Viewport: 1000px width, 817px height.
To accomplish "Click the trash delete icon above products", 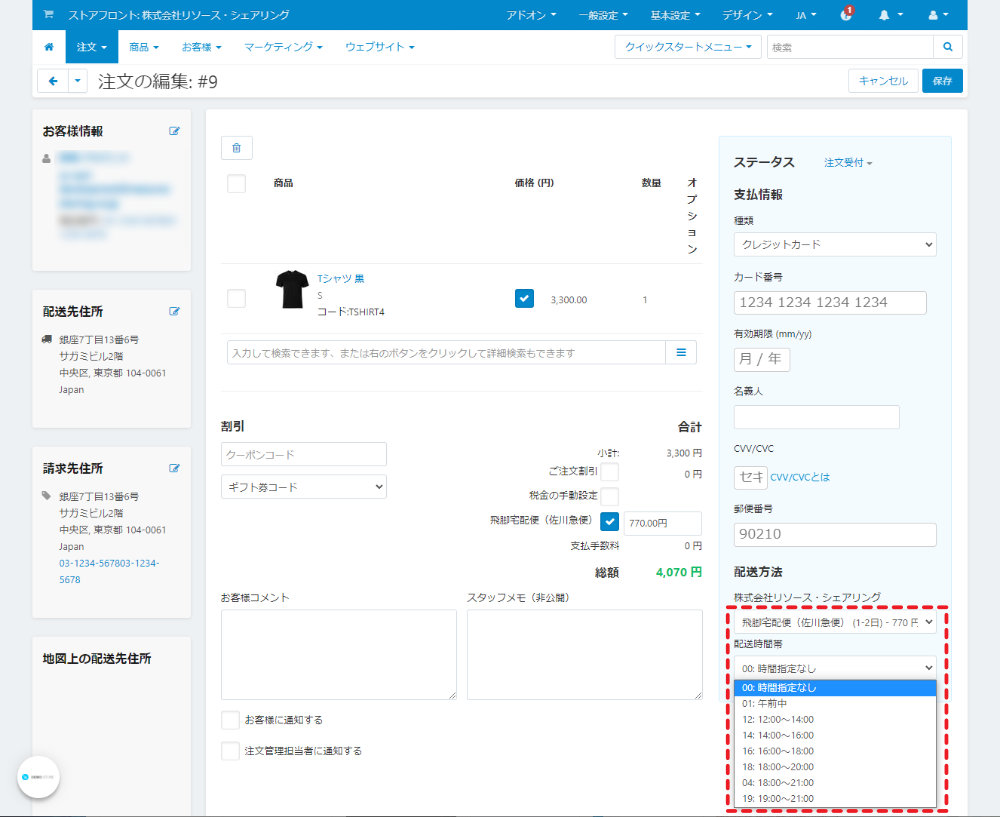I will click(x=237, y=148).
